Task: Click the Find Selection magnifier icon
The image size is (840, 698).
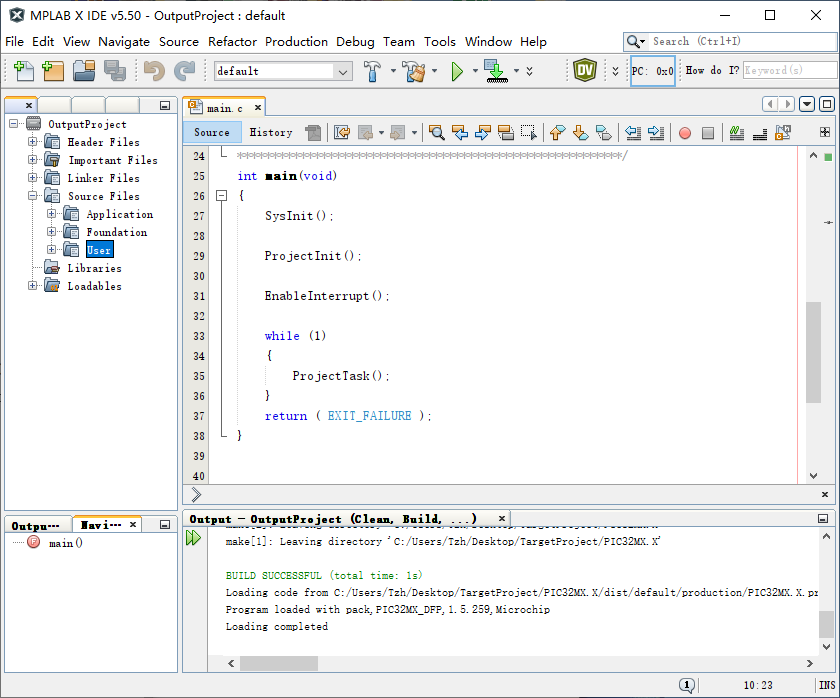Action: point(437,132)
